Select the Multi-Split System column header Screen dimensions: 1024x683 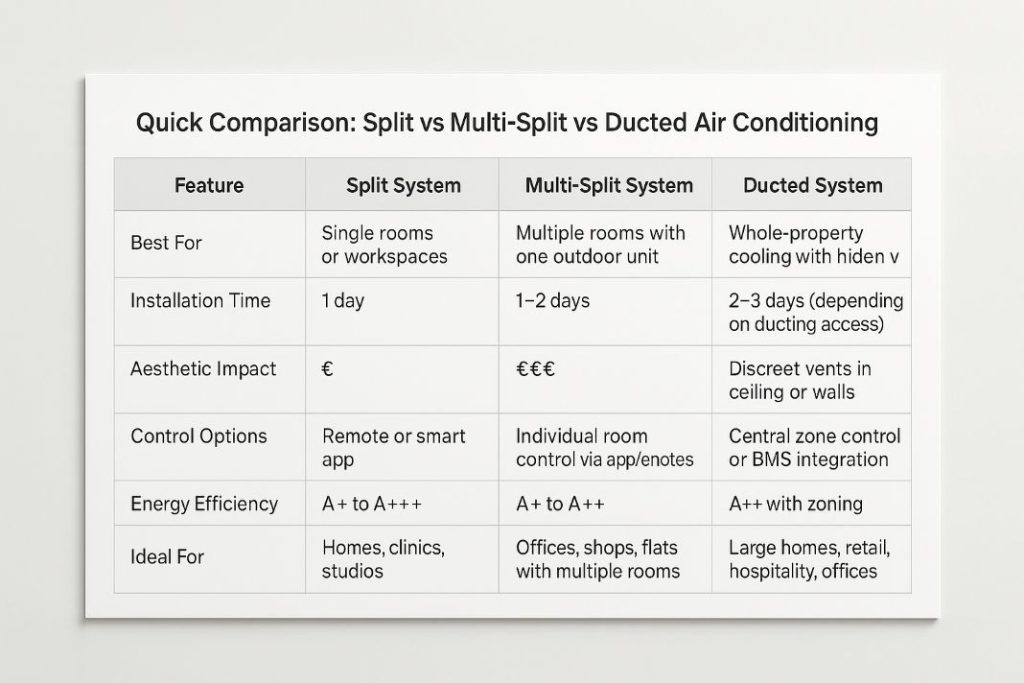pos(609,185)
